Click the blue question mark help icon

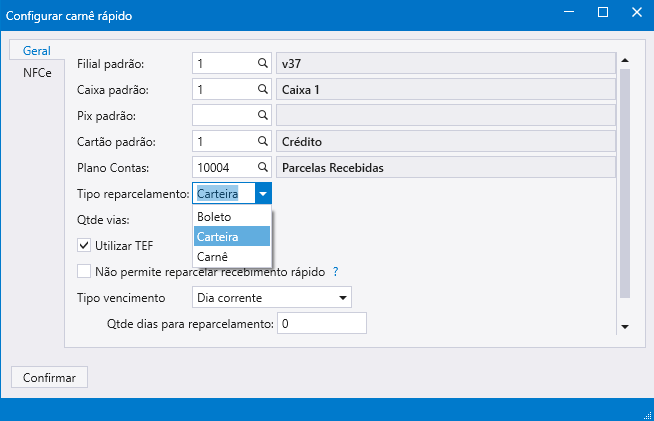(336, 271)
